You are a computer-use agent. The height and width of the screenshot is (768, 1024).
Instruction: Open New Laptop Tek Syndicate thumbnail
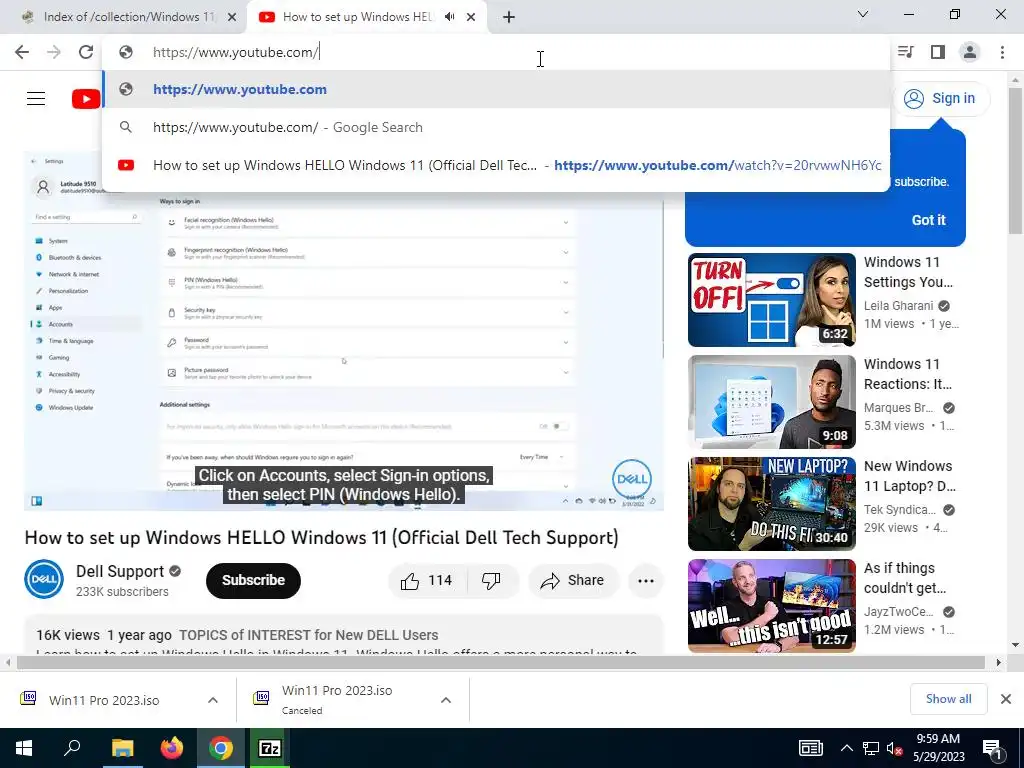[771, 504]
